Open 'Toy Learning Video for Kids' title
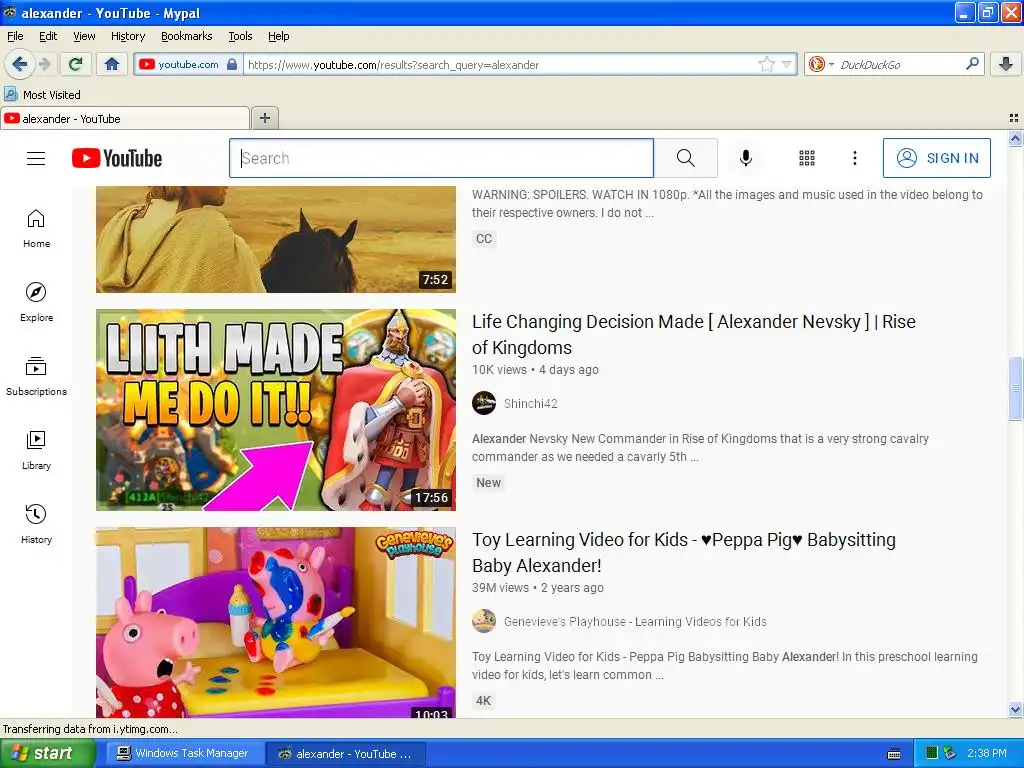 684,552
